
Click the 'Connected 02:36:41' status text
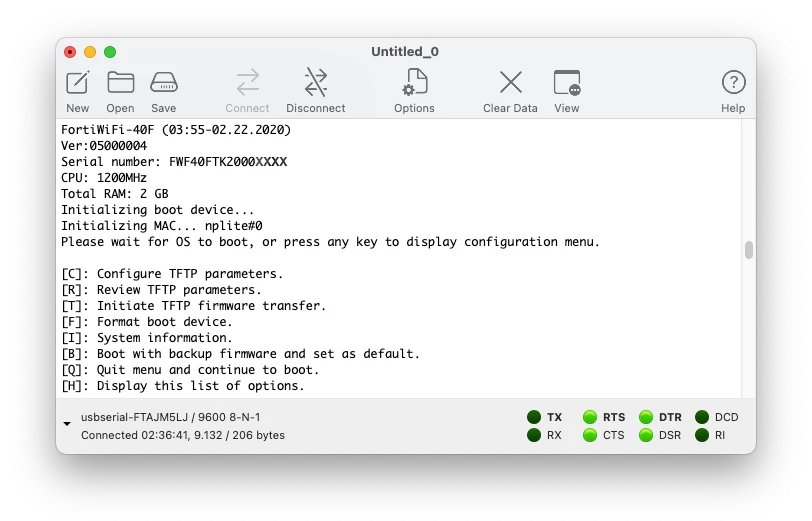pos(183,436)
